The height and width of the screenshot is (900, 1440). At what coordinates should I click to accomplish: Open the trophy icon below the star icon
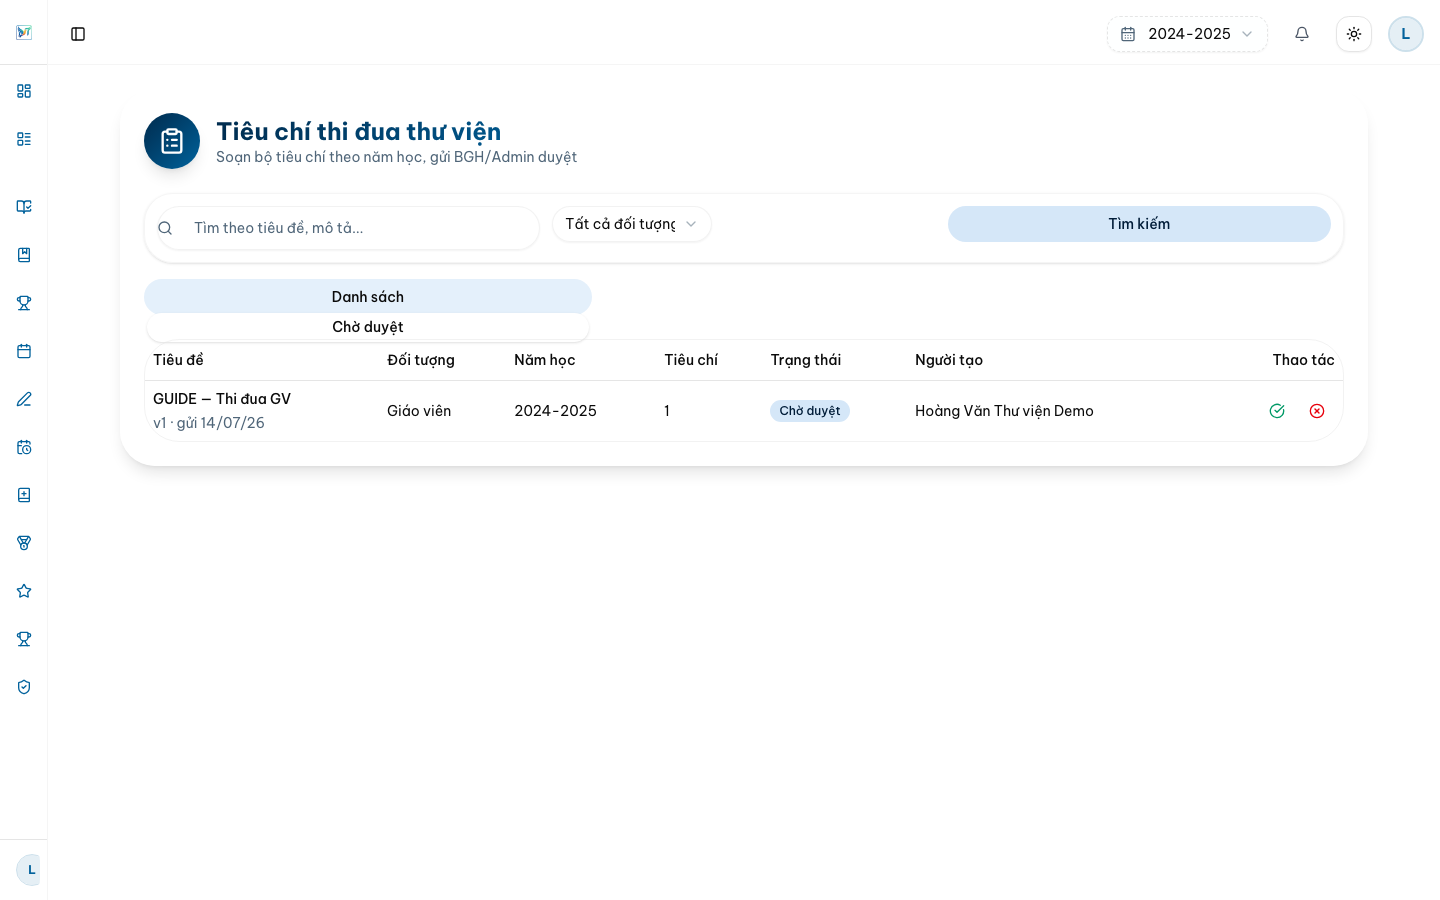click(x=24, y=639)
